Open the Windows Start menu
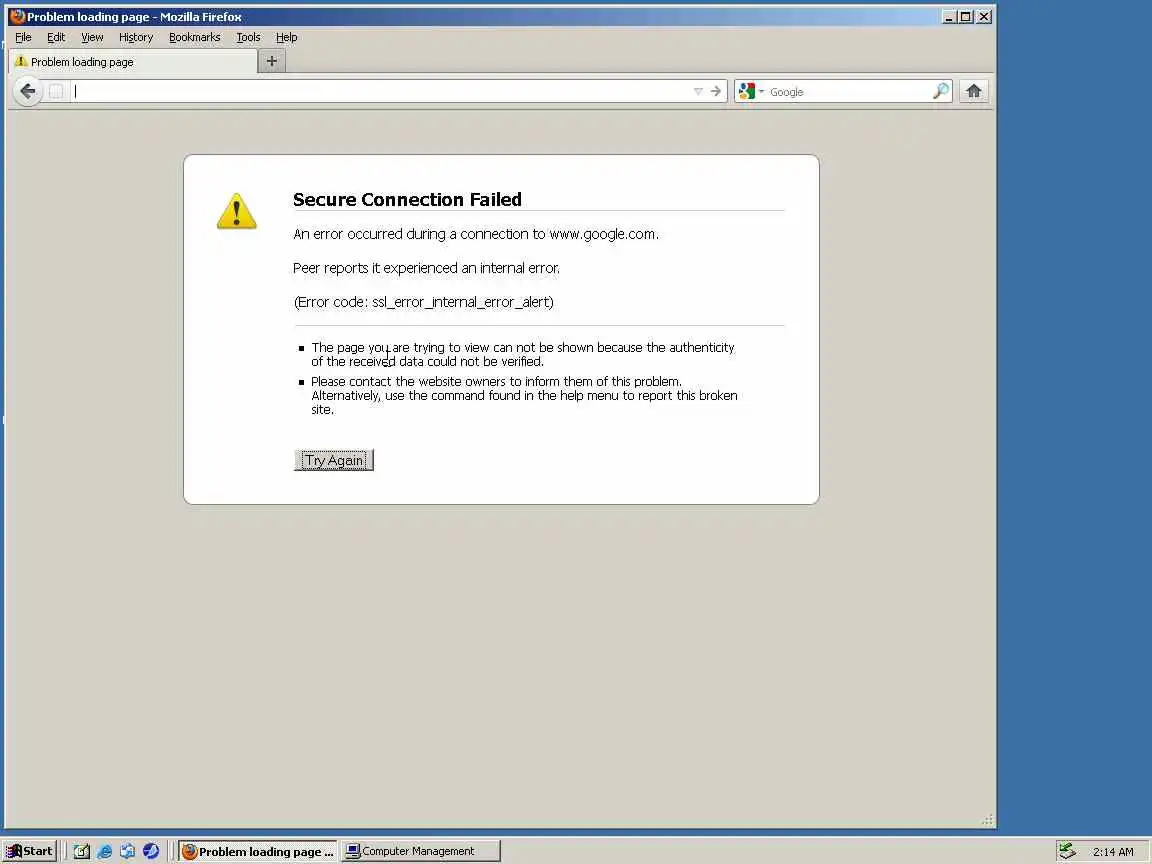Viewport: 1152px width, 864px height. click(29, 852)
